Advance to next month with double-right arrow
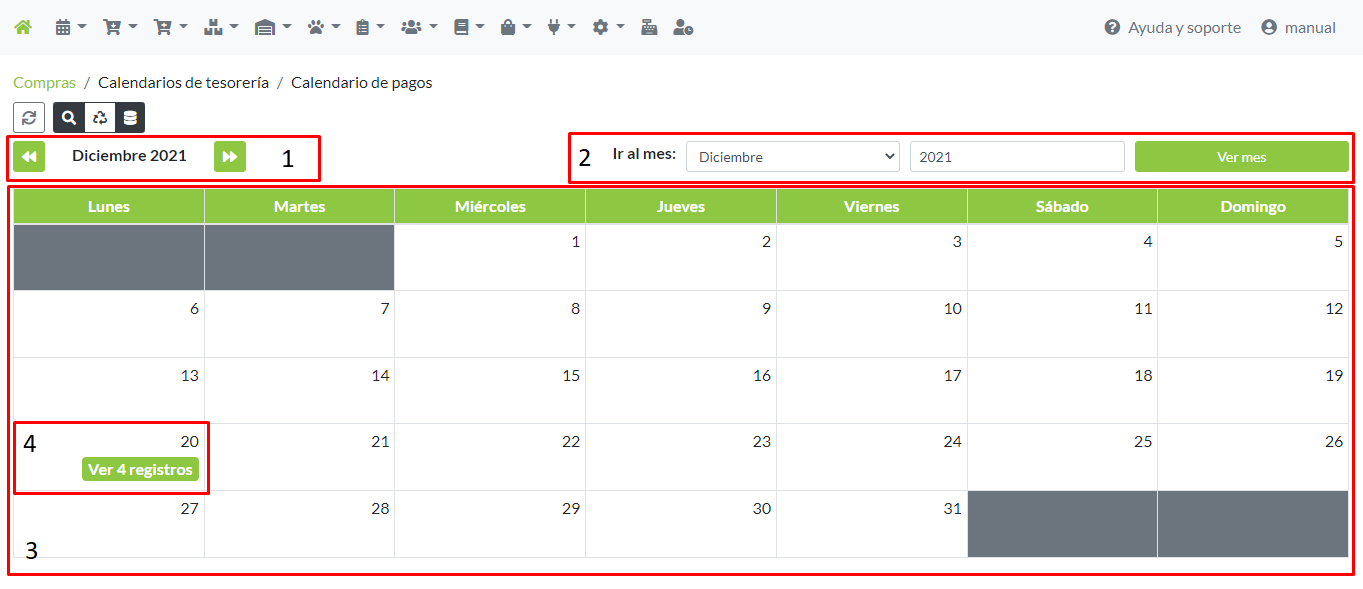 230,156
